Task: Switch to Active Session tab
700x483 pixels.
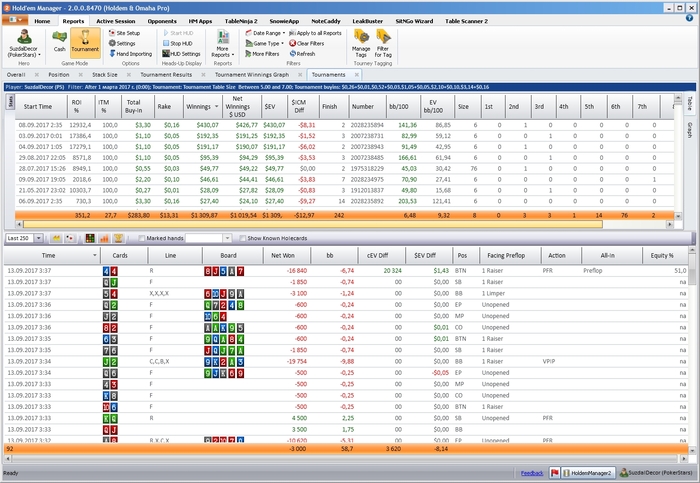Action: click(116, 21)
